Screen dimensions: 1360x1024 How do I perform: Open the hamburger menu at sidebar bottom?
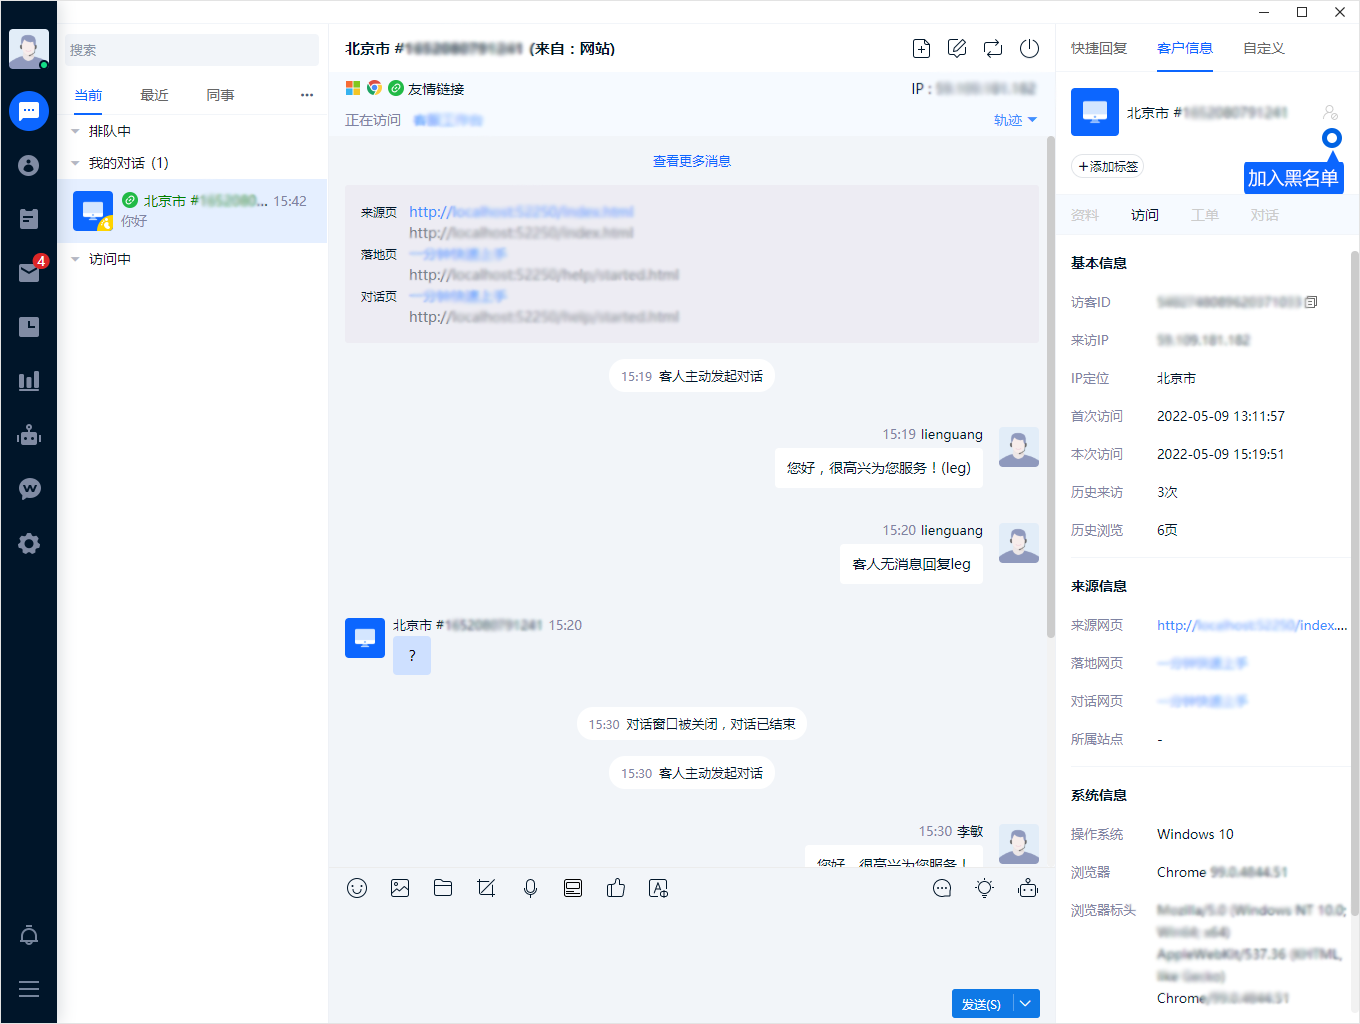pos(29,989)
